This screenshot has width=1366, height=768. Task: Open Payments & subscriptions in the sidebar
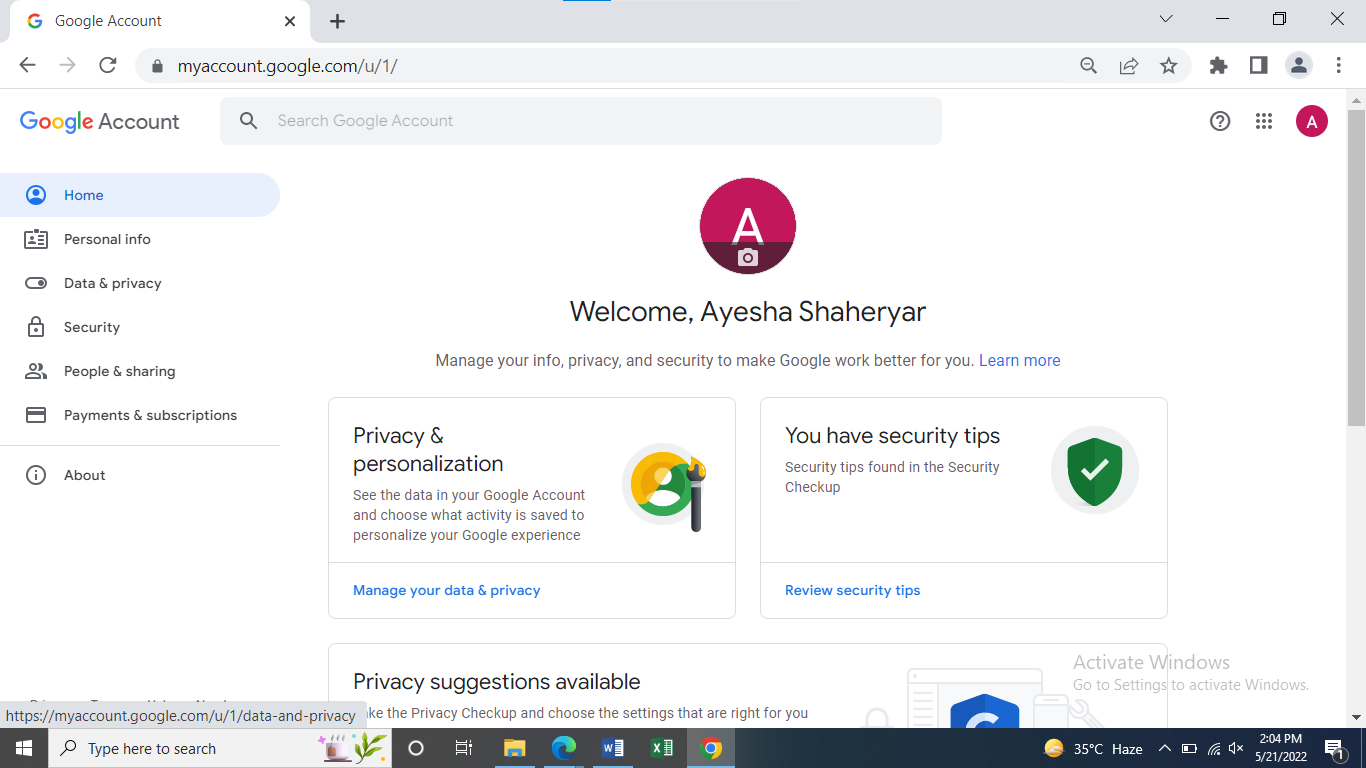pos(140,415)
